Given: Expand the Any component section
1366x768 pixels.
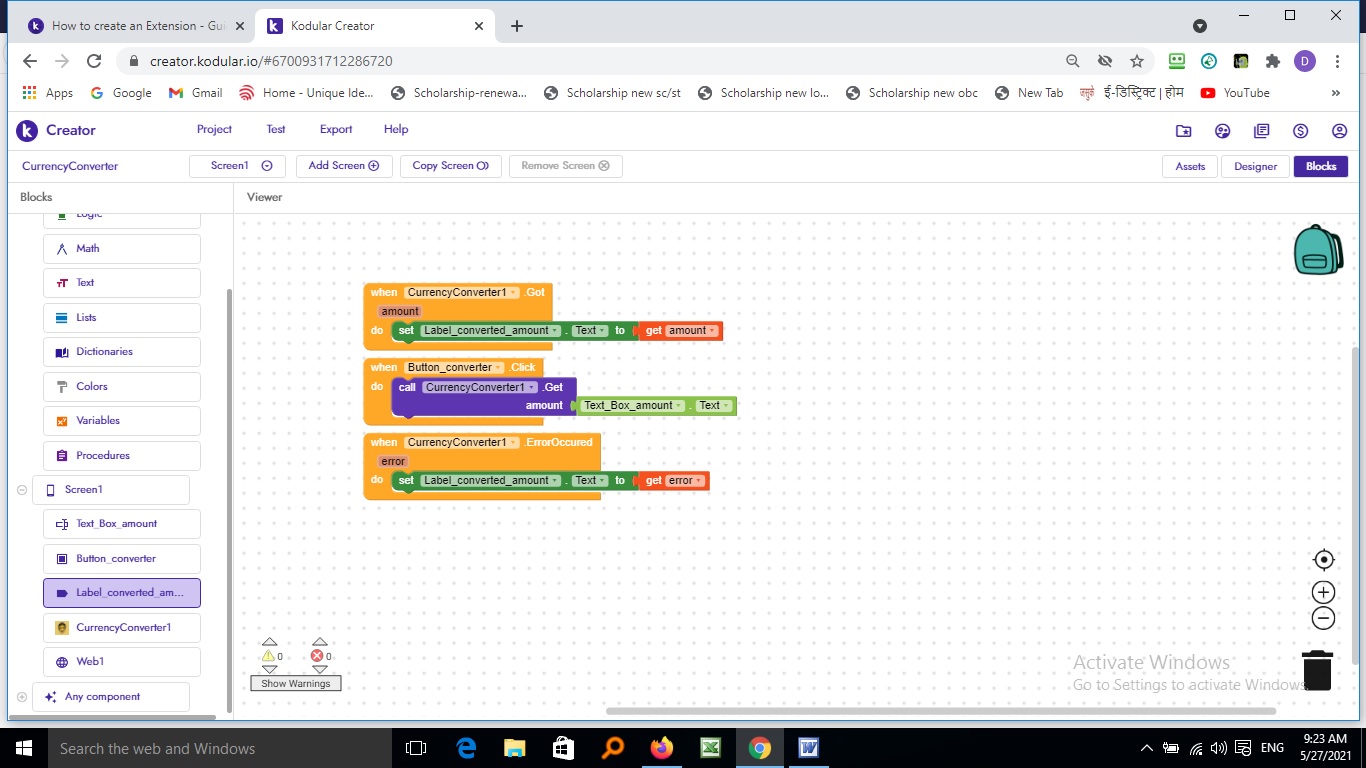Looking at the screenshot, I should point(22,697).
